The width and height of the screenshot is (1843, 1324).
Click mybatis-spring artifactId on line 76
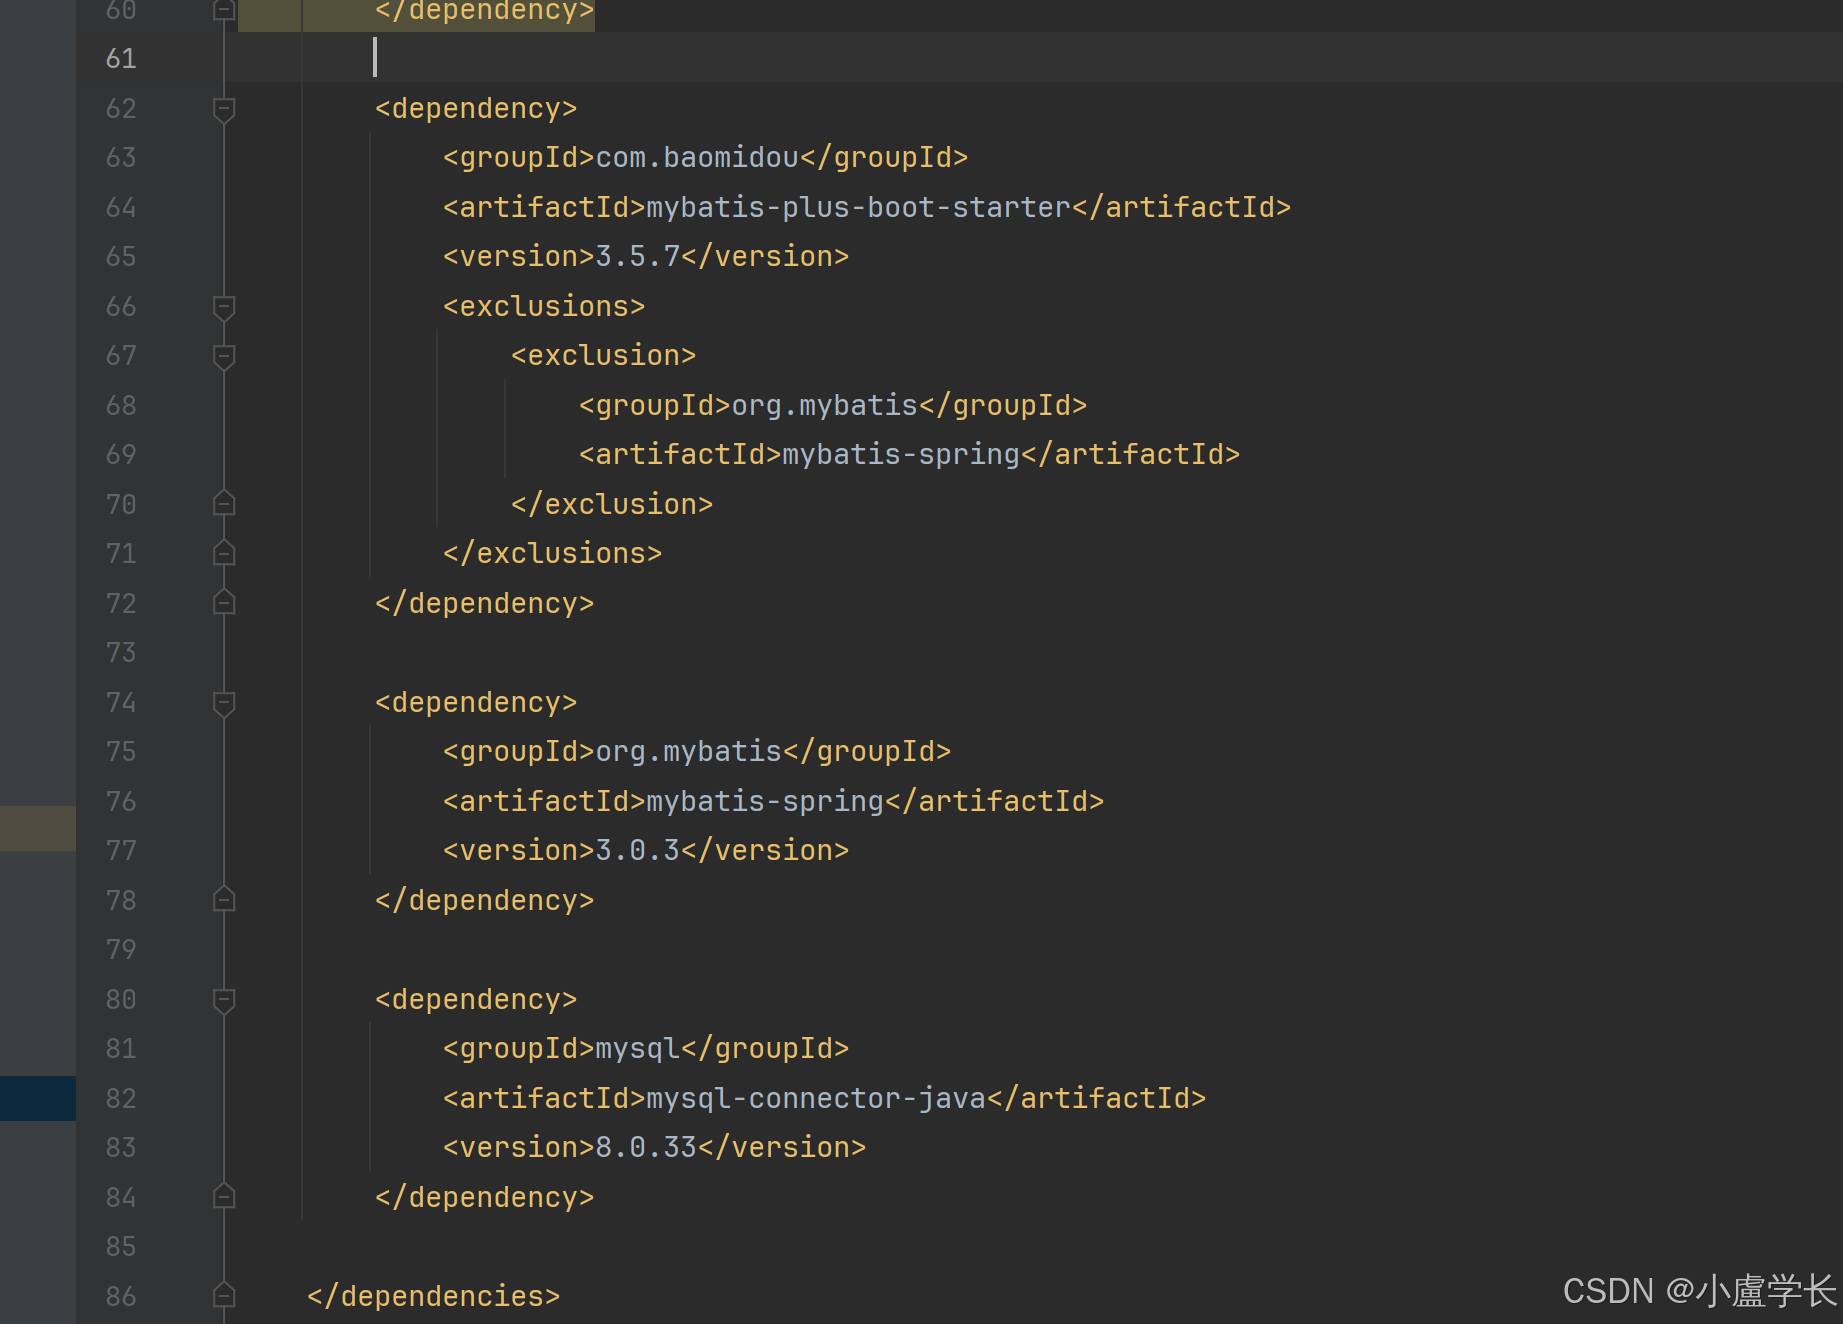(x=765, y=801)
